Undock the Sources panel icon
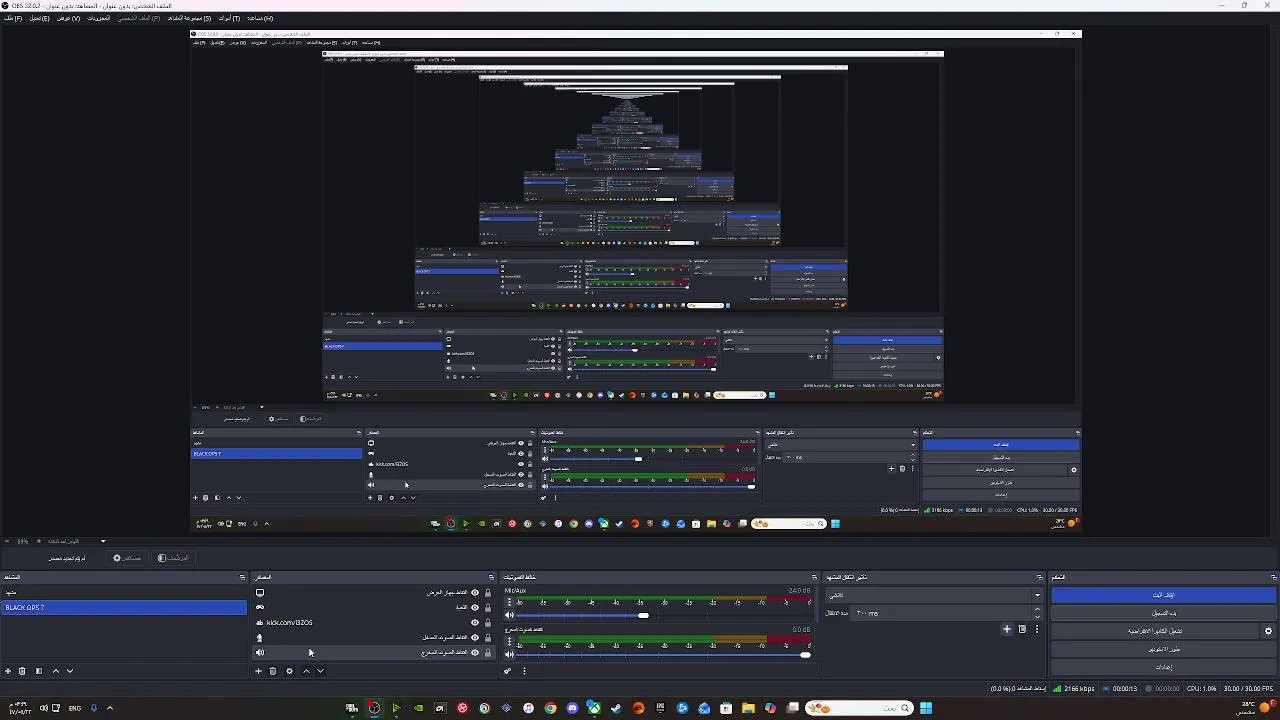The width and height of the screenshot is (1280, 720). [491, 577]
